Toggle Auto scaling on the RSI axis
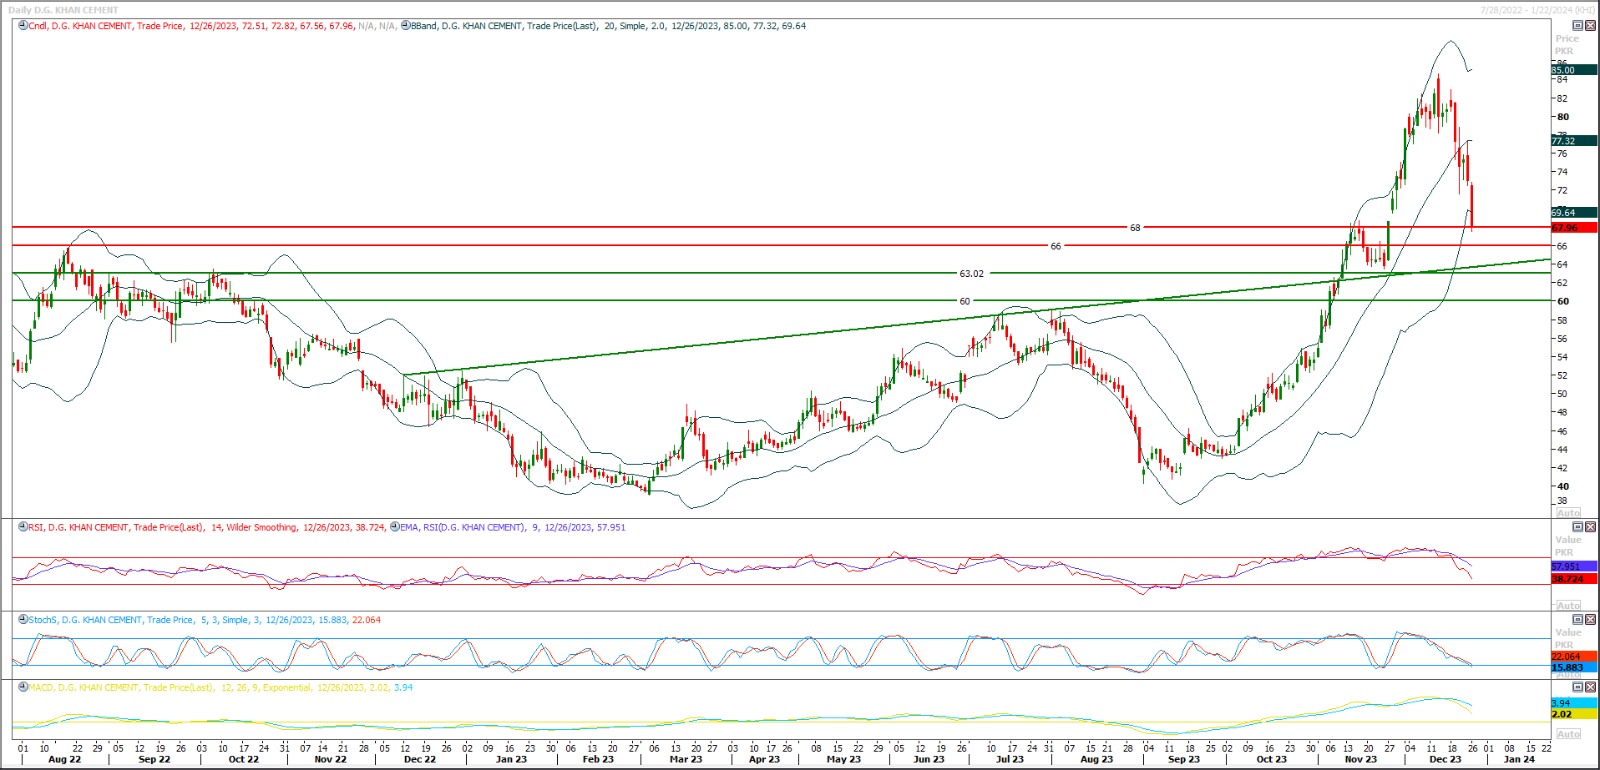1600x770 pixels. click(x=1568, y=605)
